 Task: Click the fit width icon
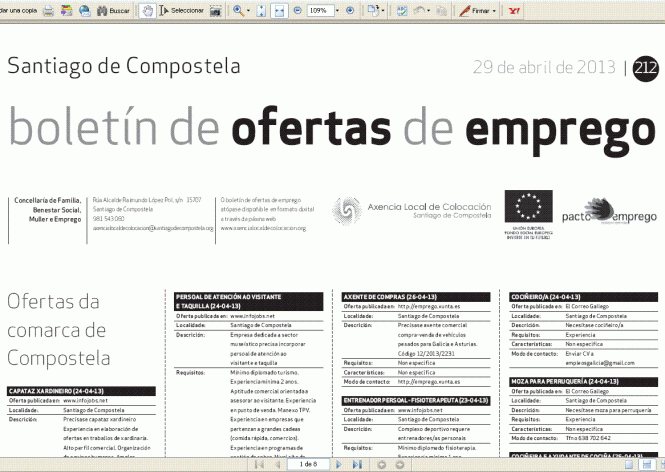click(279, 11)
